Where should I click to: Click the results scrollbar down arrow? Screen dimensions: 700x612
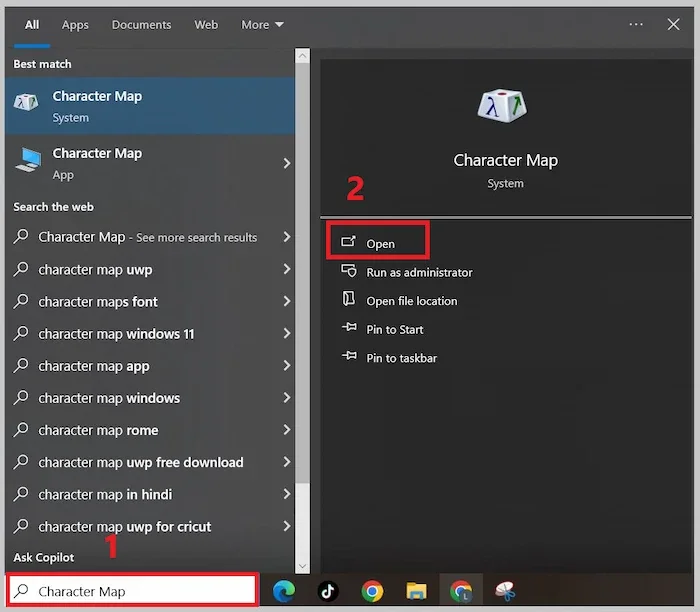[302, 566]
